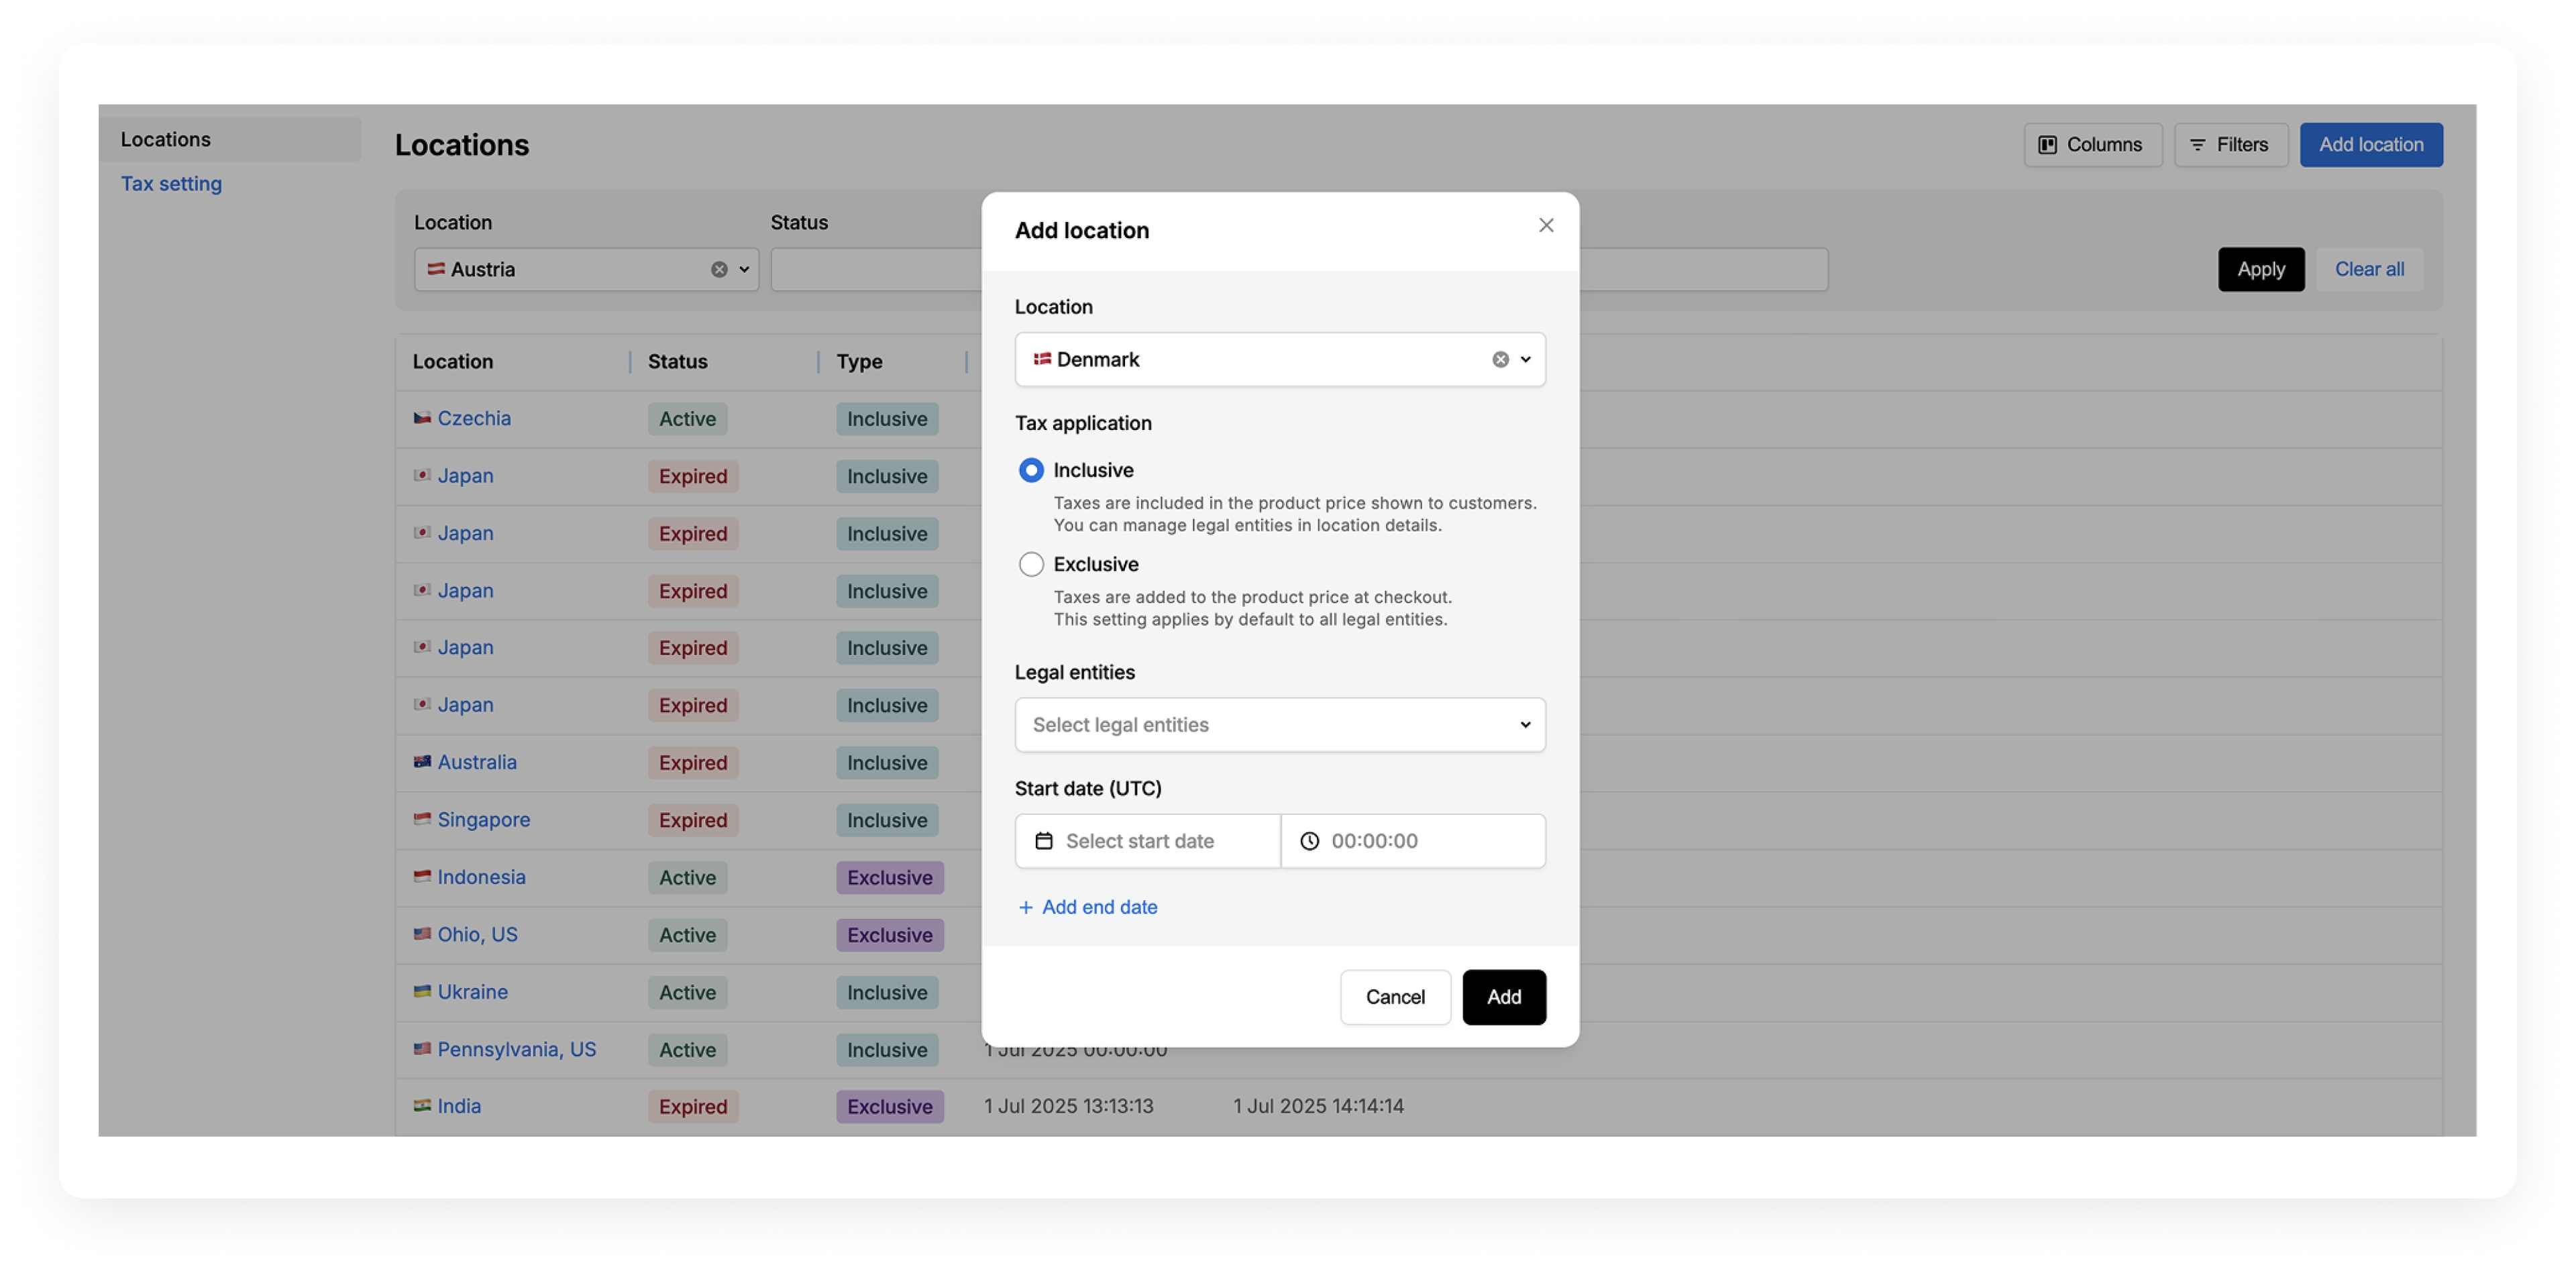Close the Add location dialog

point(1546,225)
